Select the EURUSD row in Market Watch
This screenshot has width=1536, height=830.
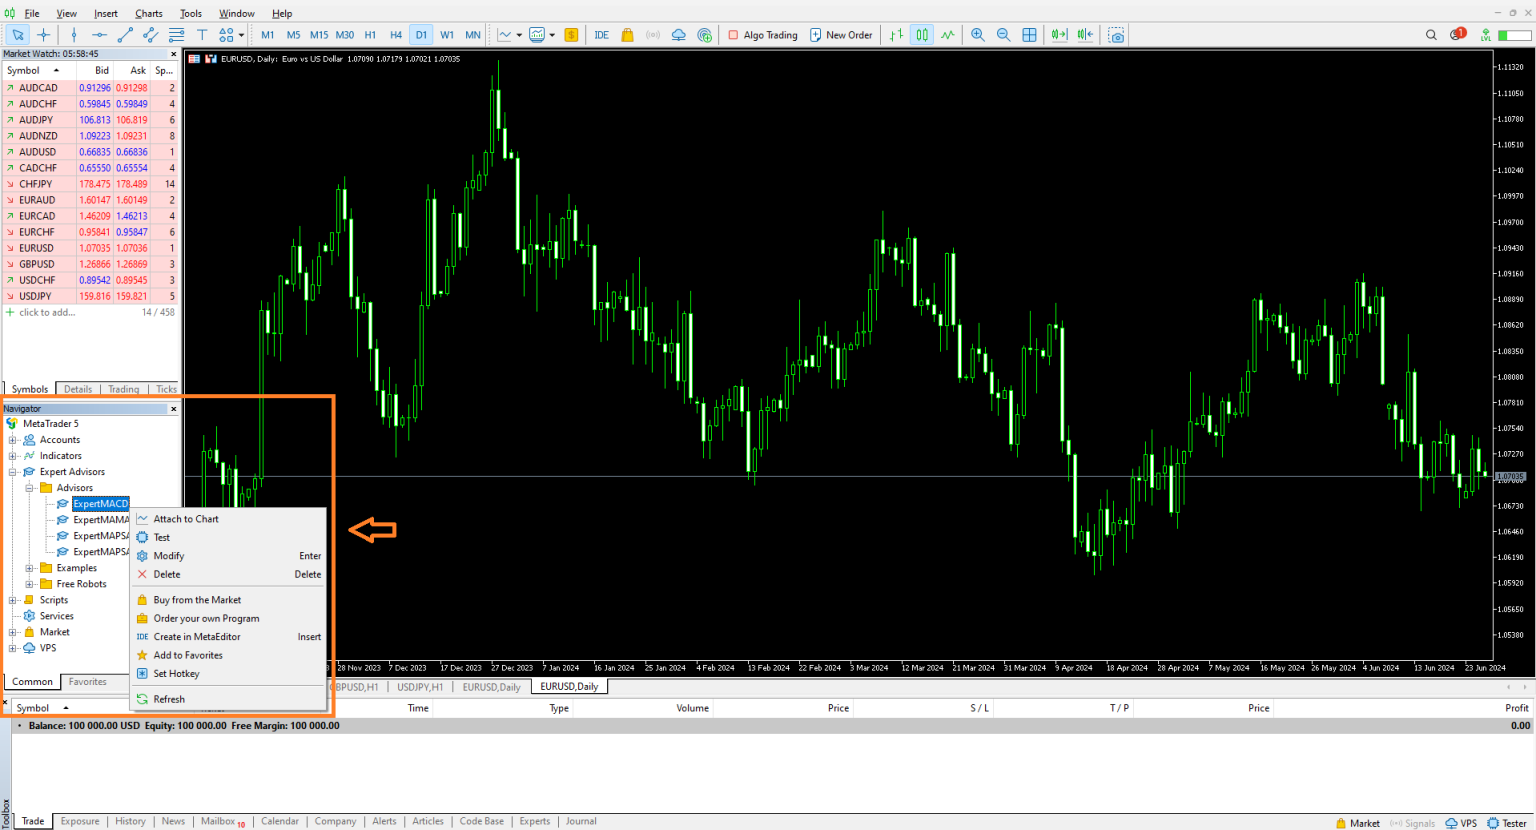click(37, 247)
